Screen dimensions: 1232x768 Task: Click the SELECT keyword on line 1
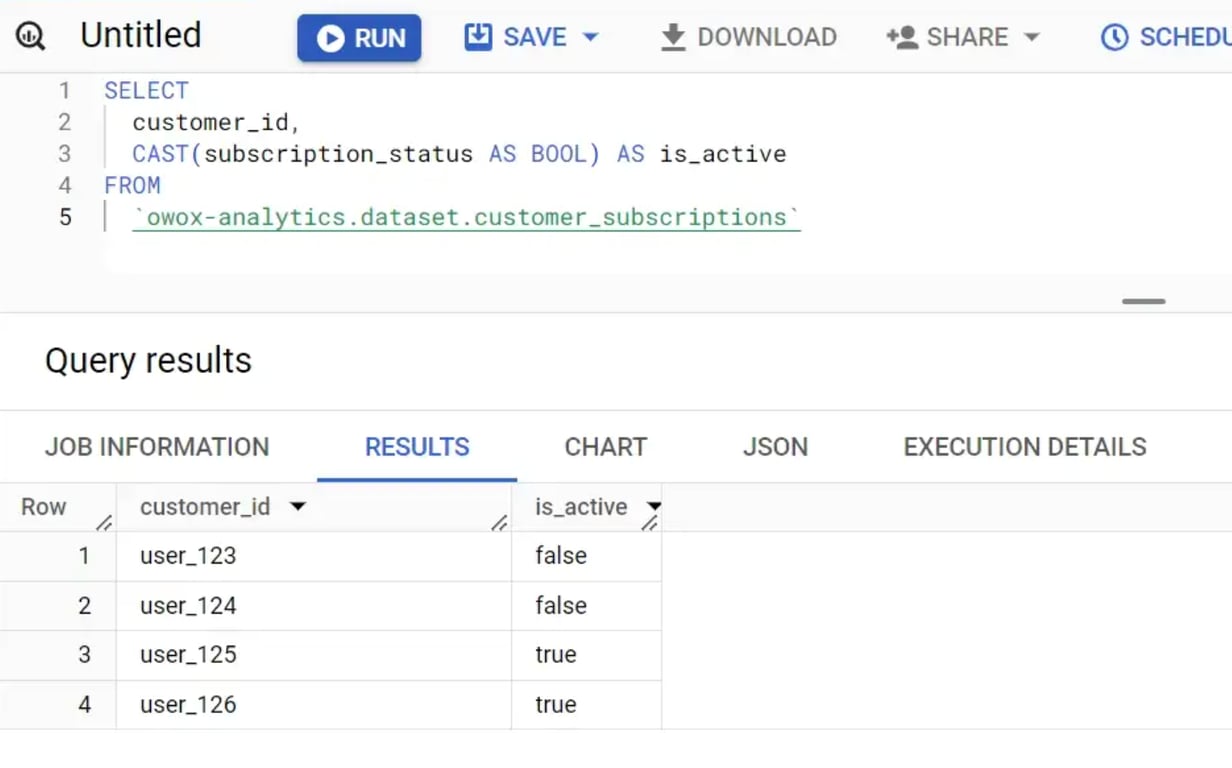(x=146, y=90)
